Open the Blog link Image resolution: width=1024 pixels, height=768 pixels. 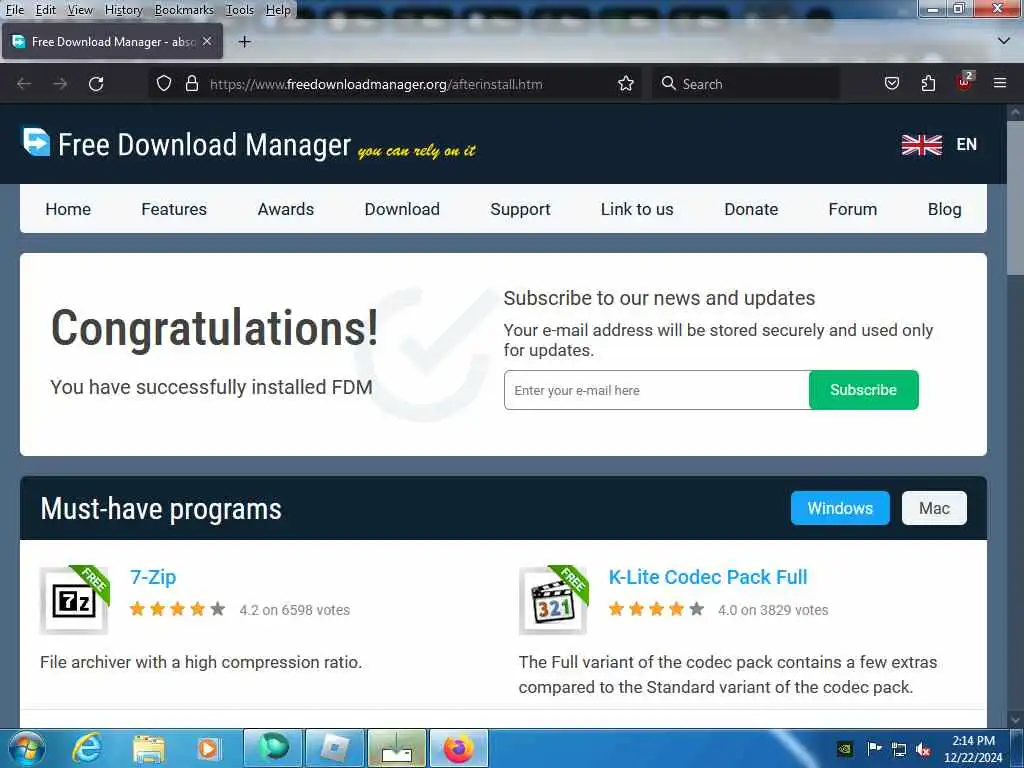click(x=944, y=209)
